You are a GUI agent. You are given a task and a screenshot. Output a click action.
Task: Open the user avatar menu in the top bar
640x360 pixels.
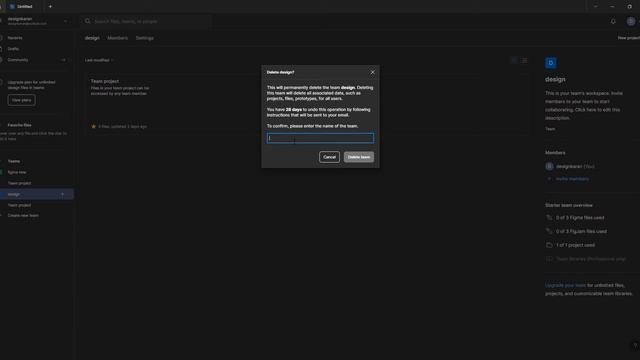[x=631, y=21]
